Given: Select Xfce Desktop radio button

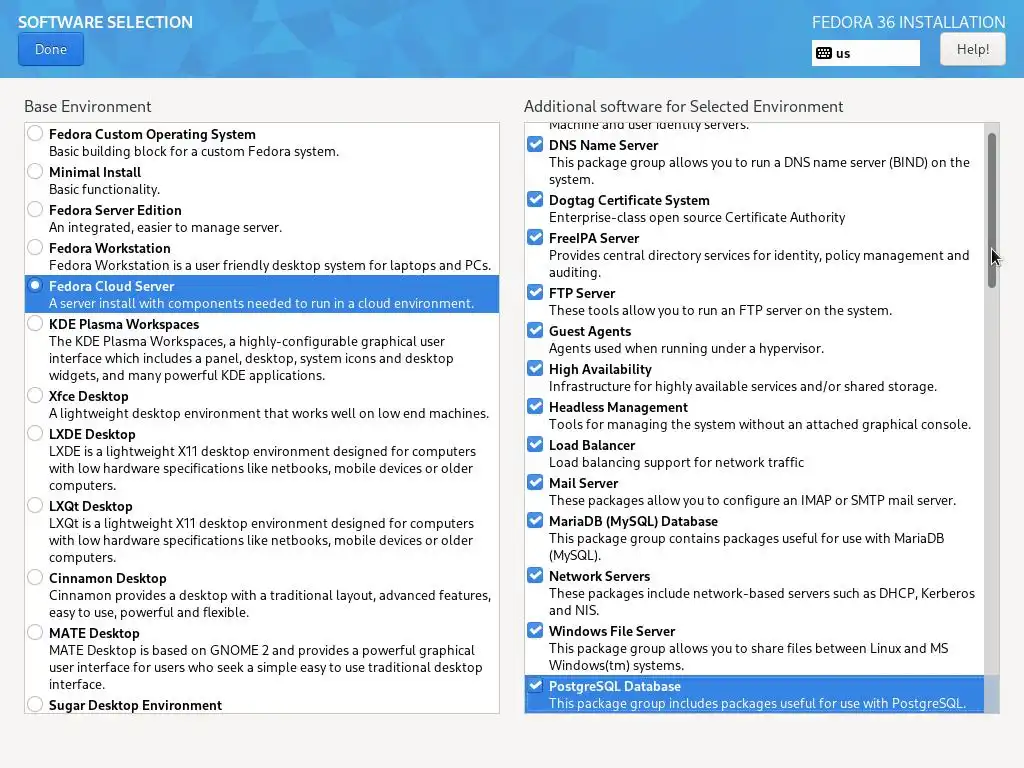Looking at the screenshot, I should [35, 395].
